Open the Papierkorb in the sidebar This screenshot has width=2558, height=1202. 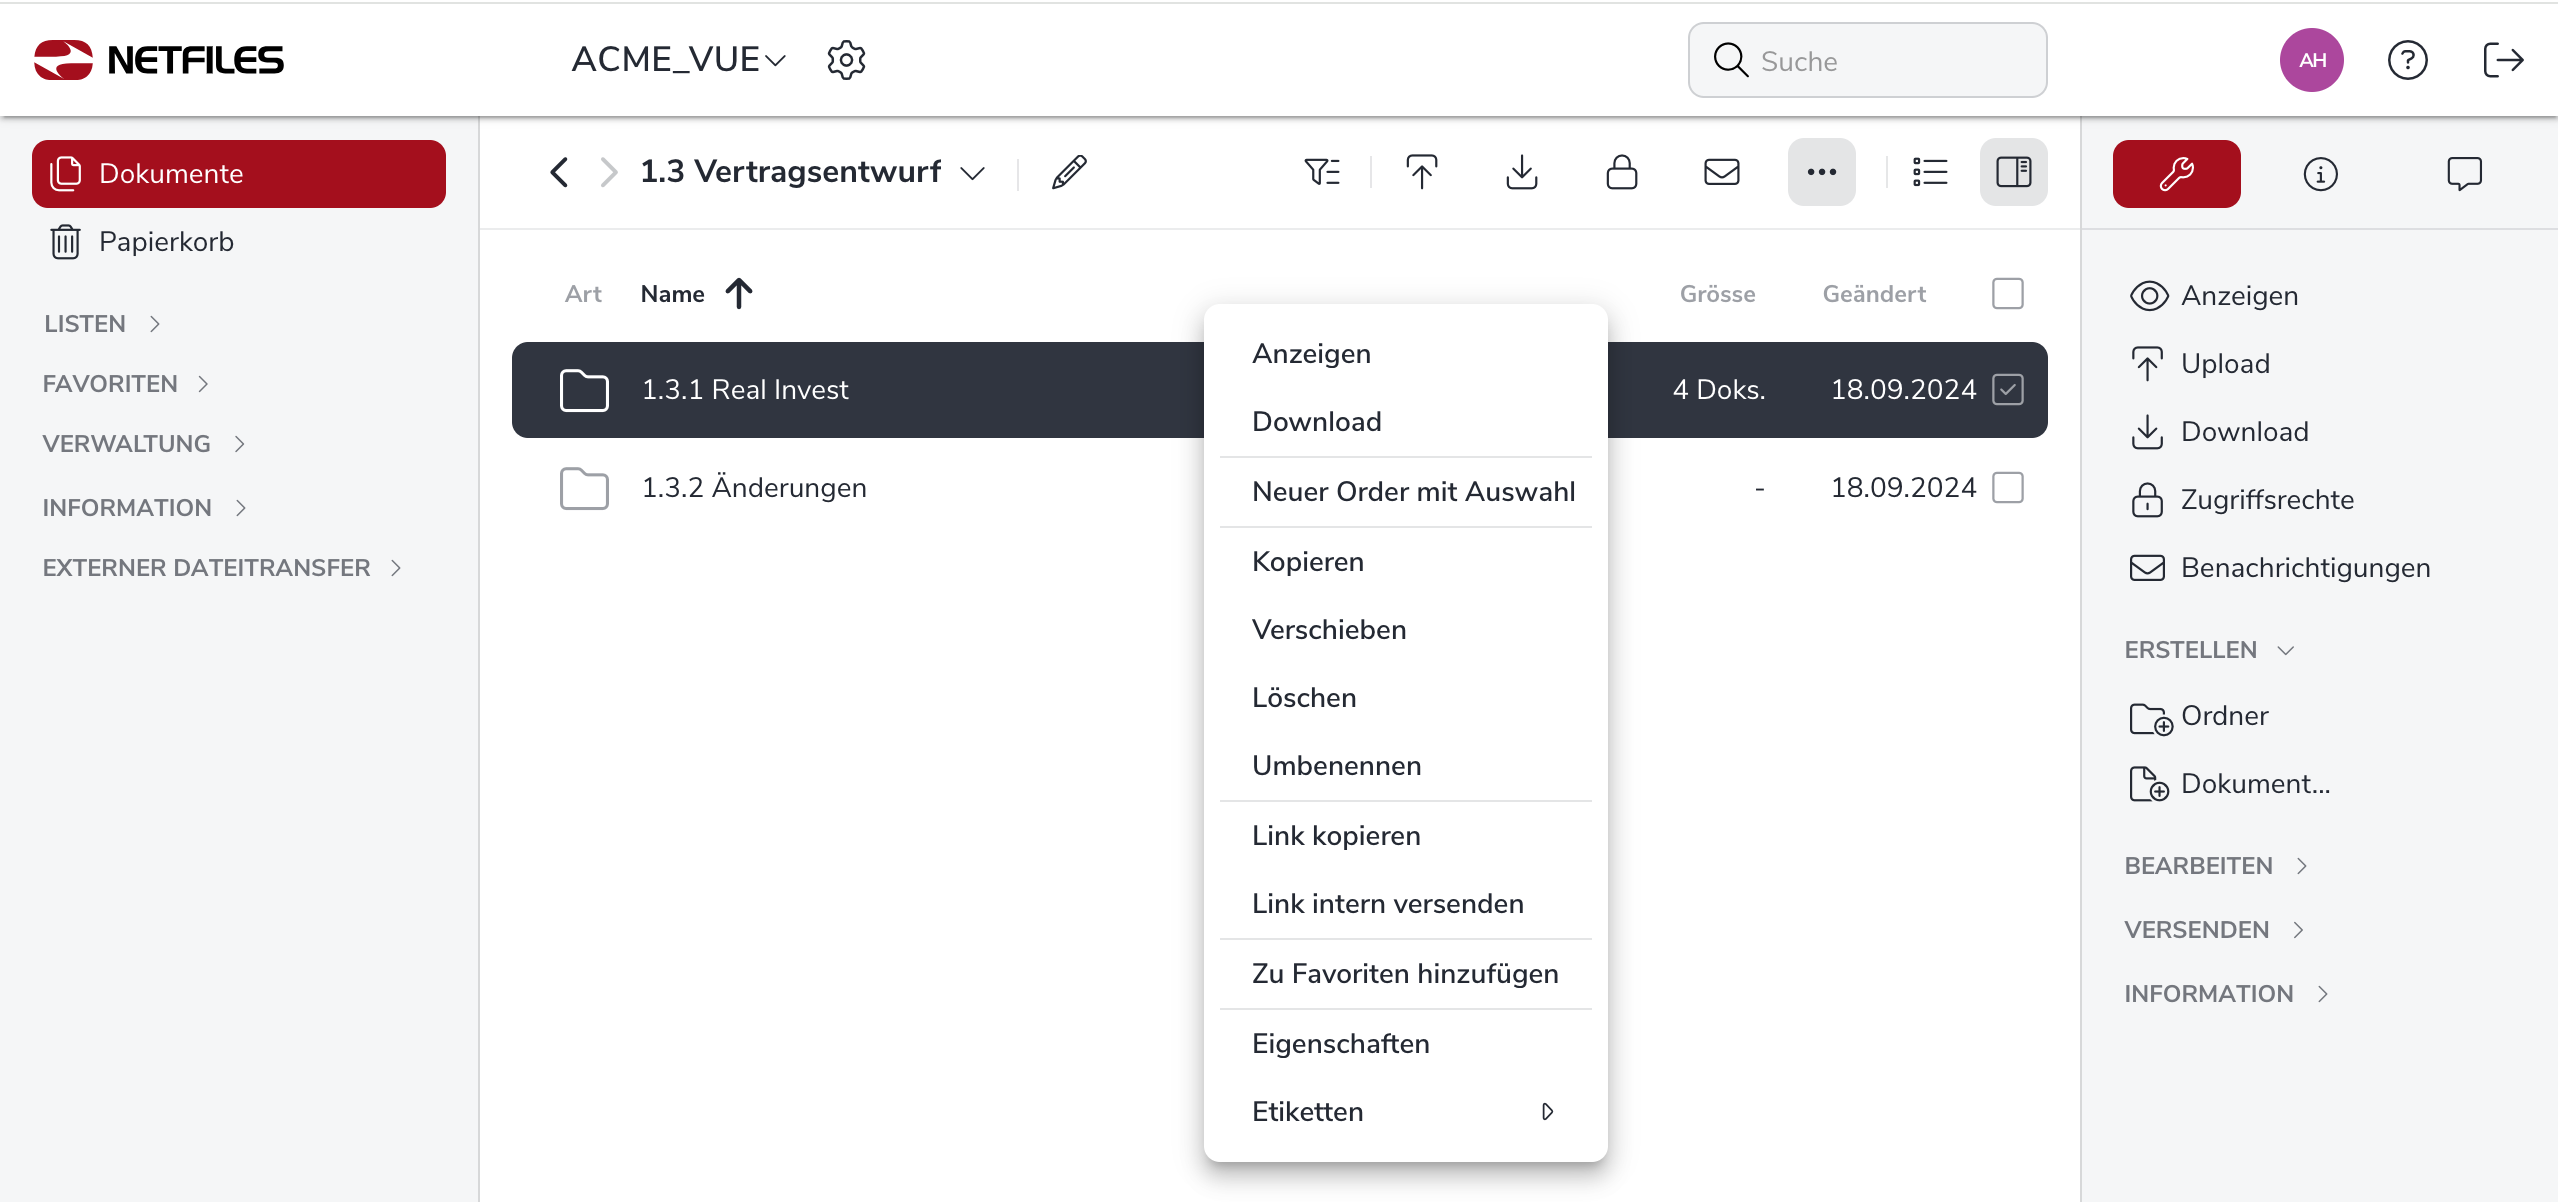[x=165, y=242]
